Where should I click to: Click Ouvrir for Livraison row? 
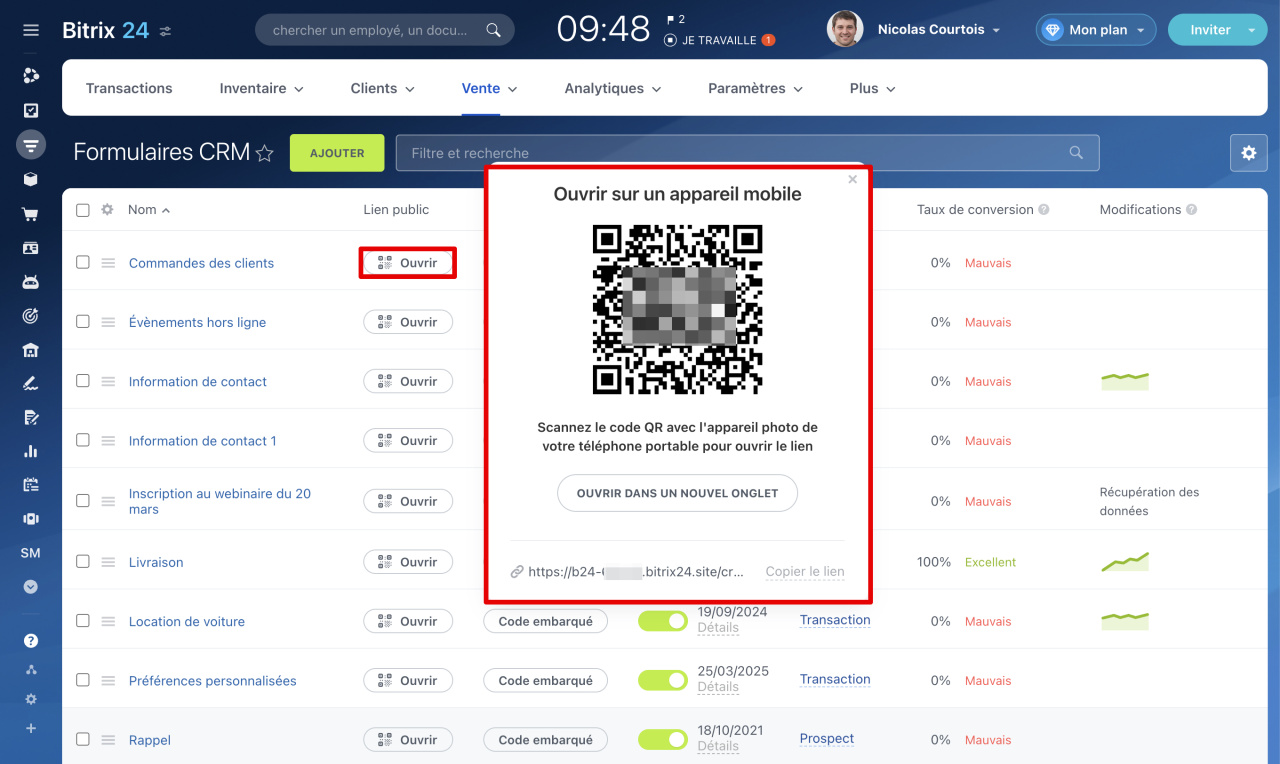pyautogui.click(x=408, y=562)
